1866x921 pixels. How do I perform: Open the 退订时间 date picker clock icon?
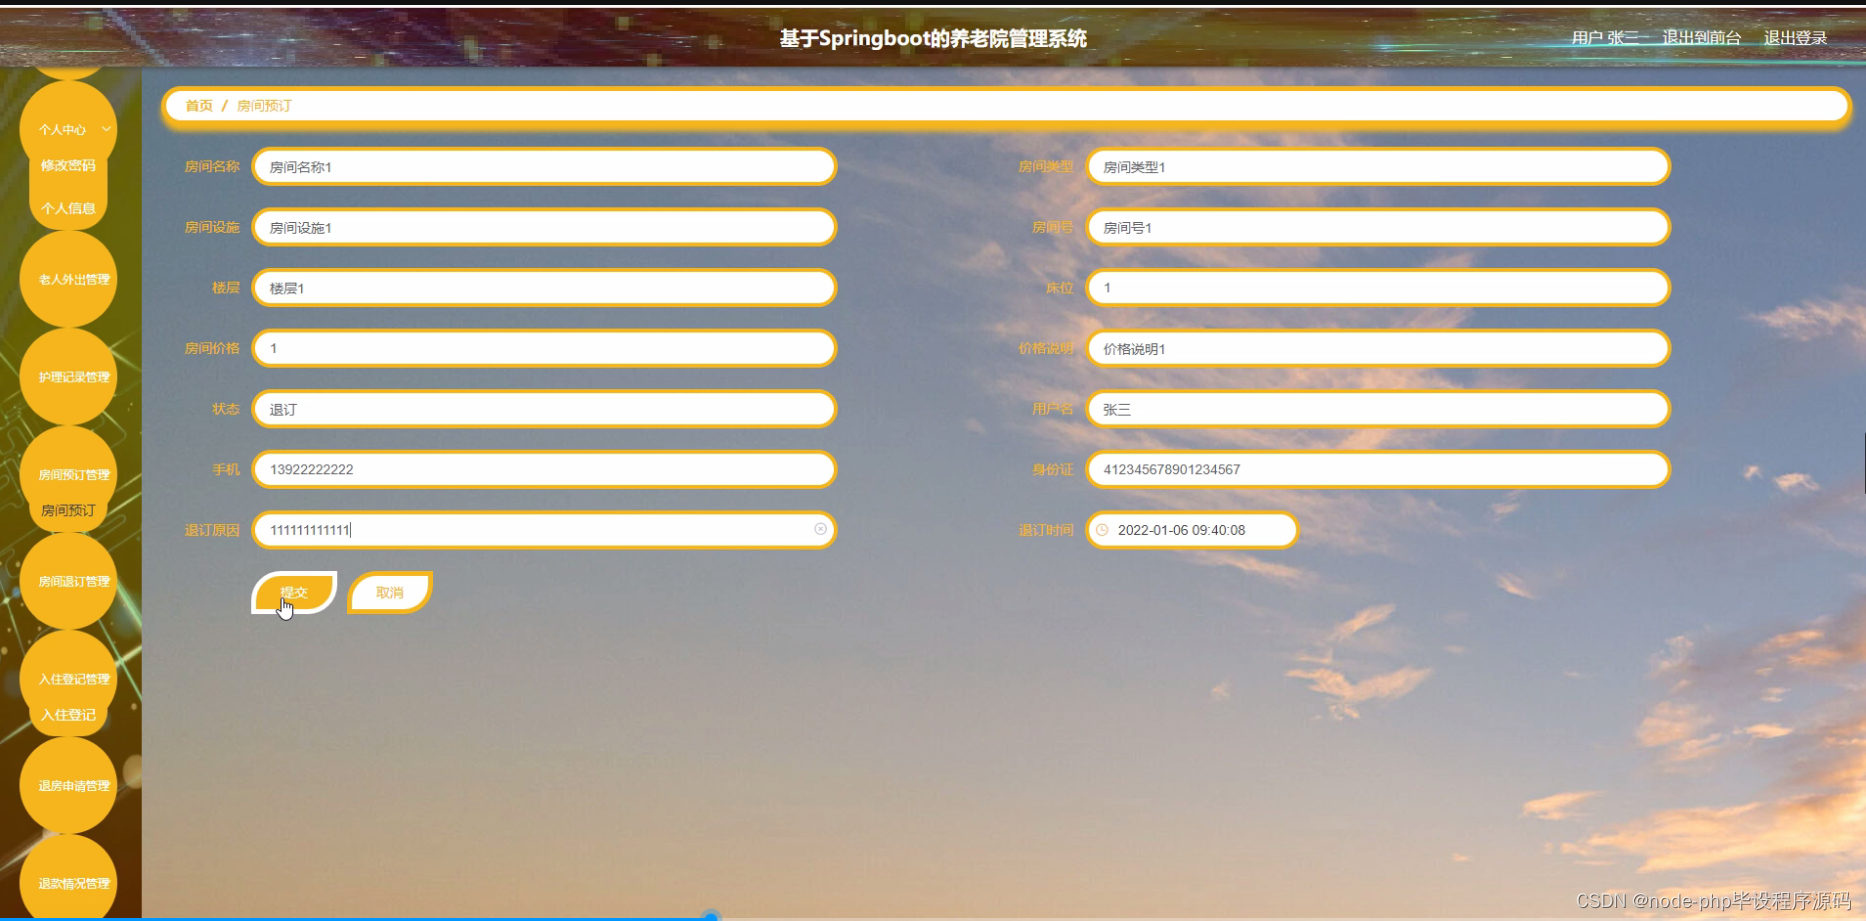pyautogui.click(x=1103, y=530)
